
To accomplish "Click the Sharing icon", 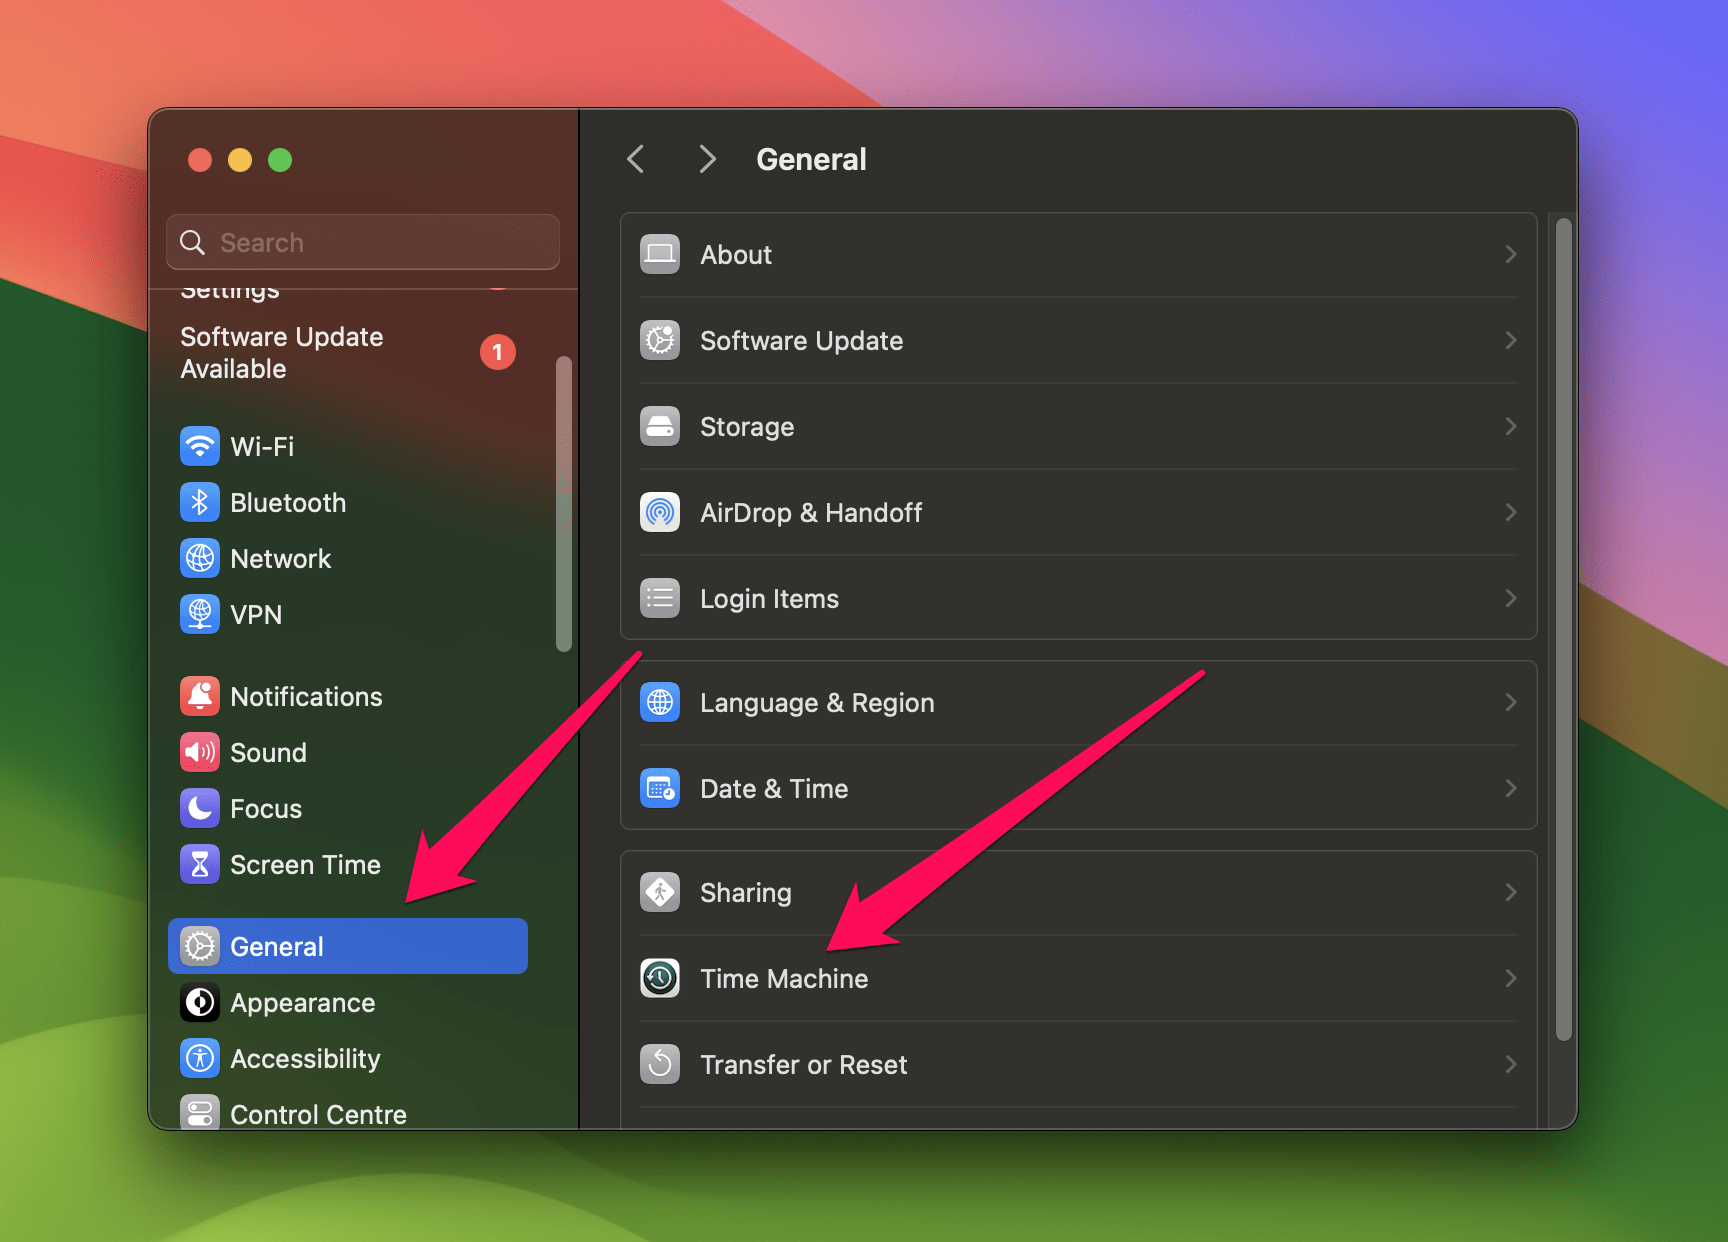I will 660,892.
